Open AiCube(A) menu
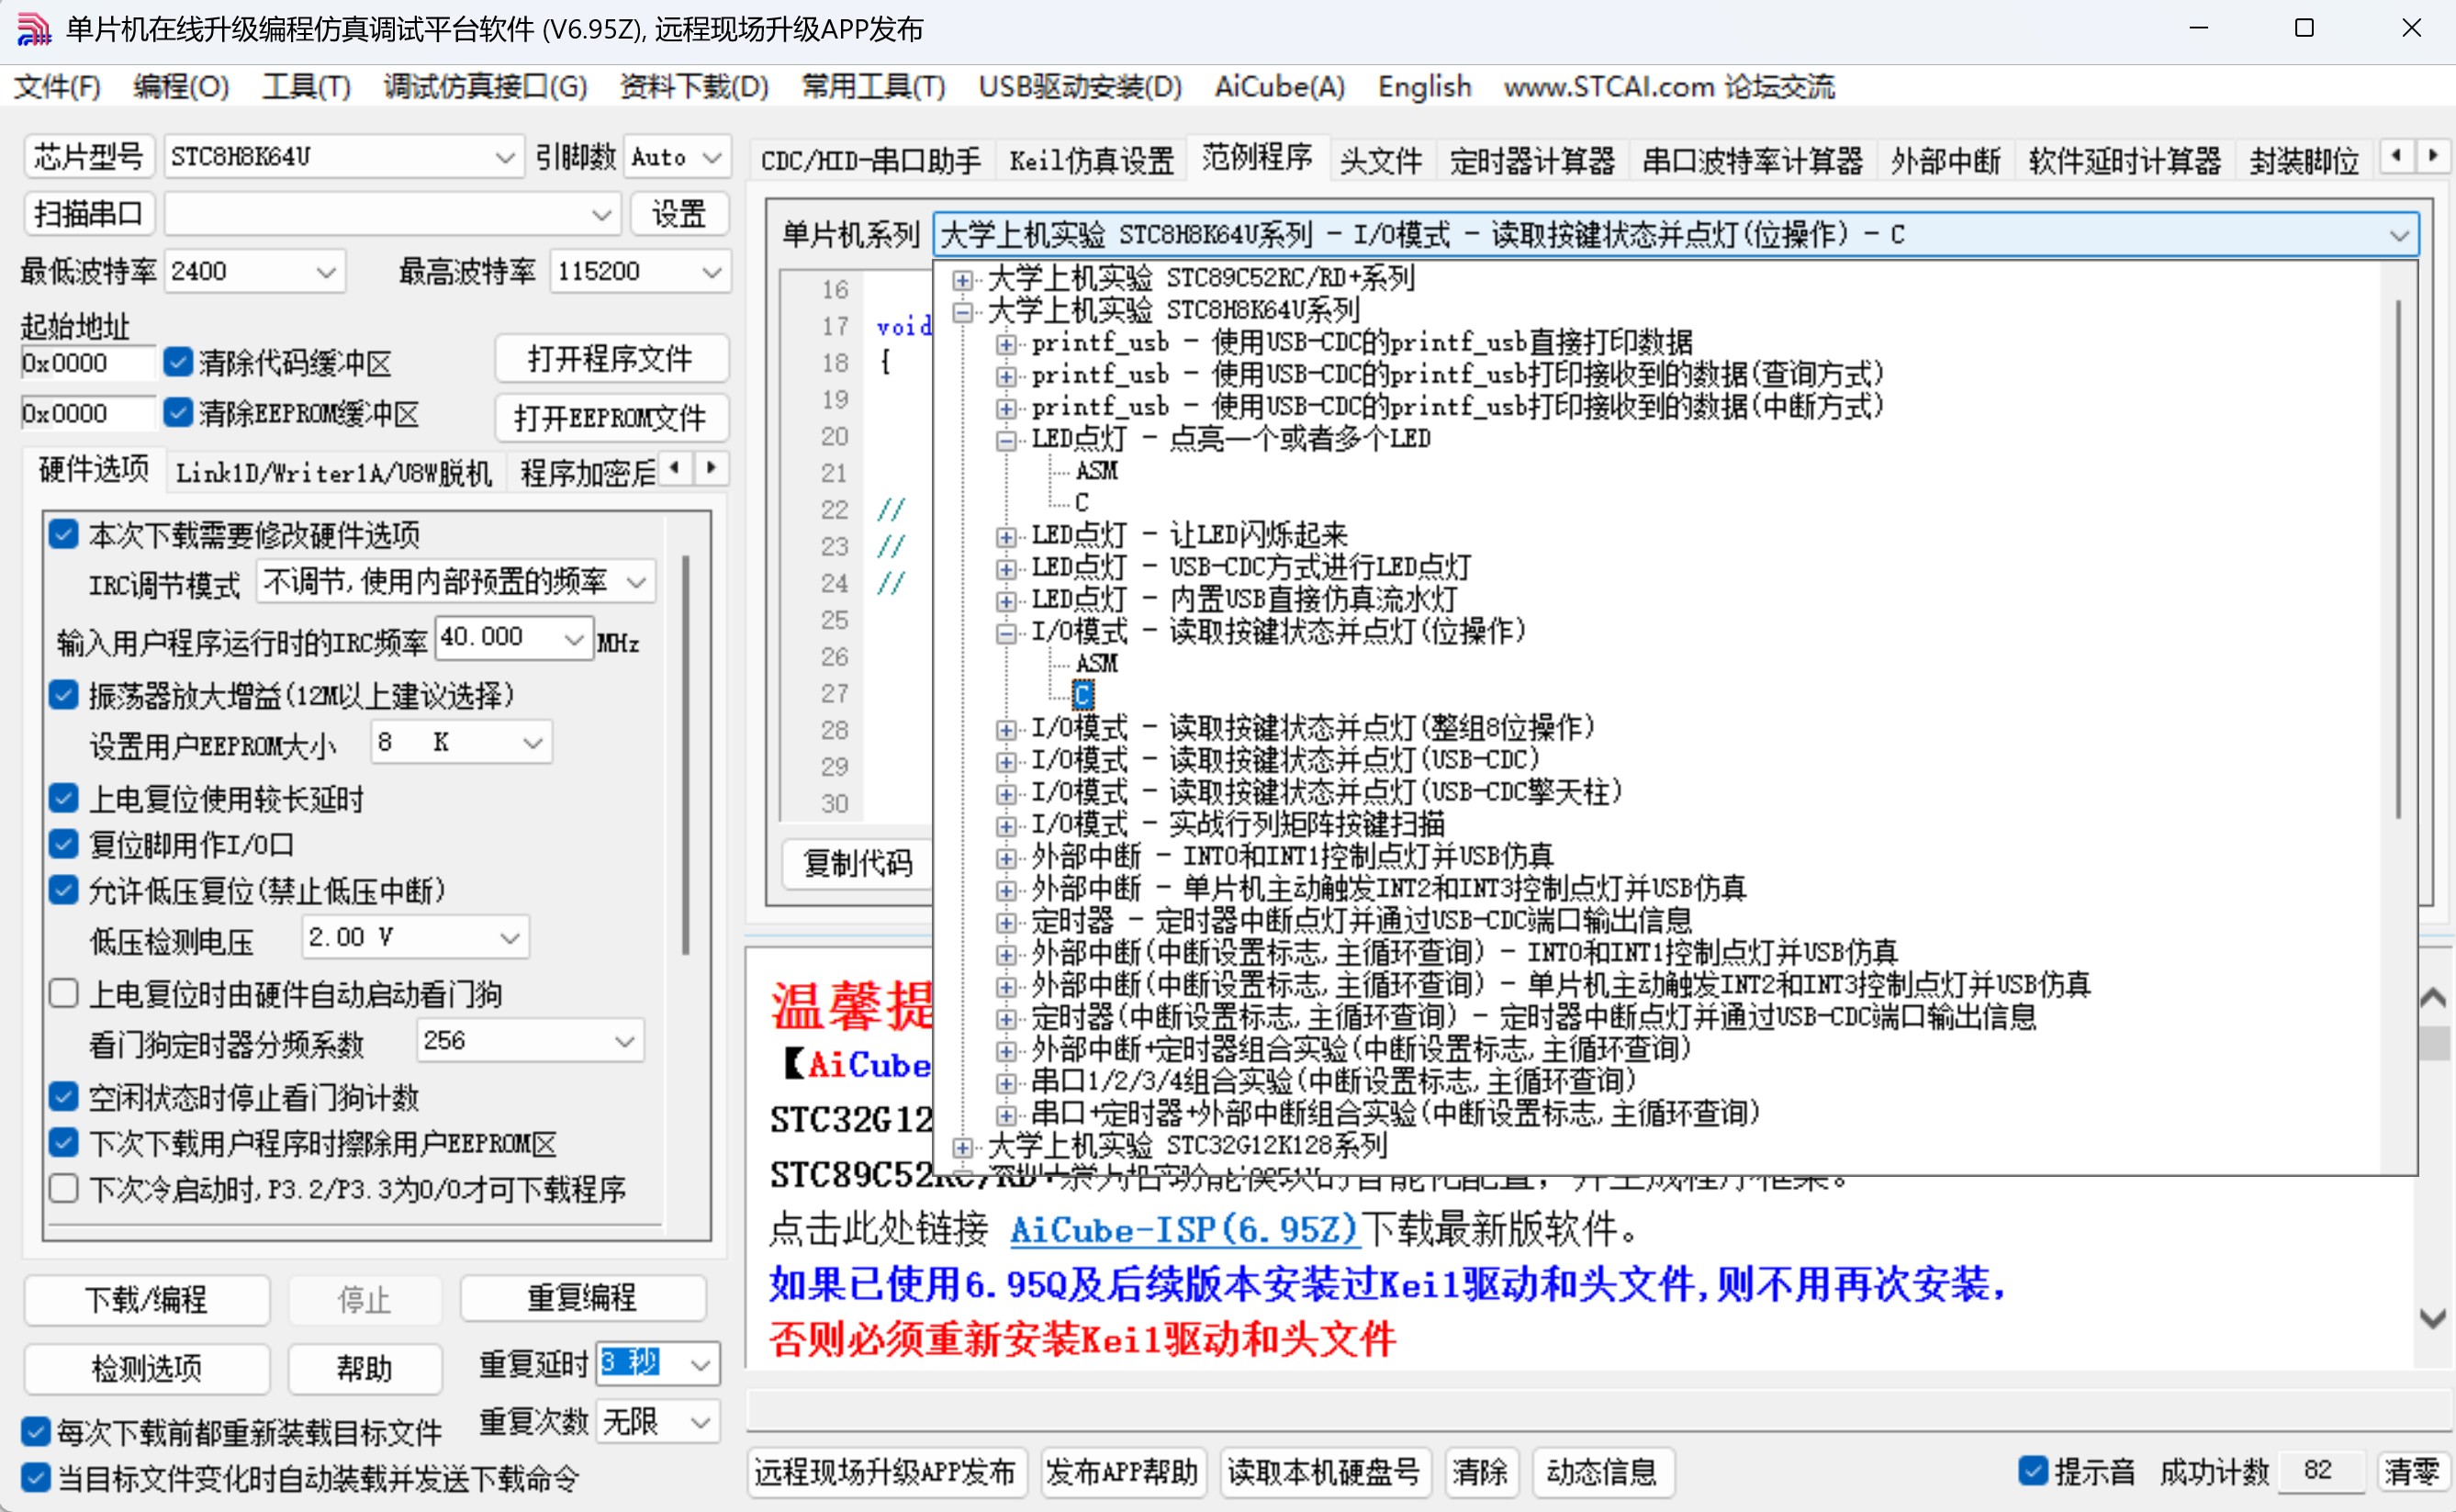The width and height of the screenshot is (2456, 1512). [1279, 87]
